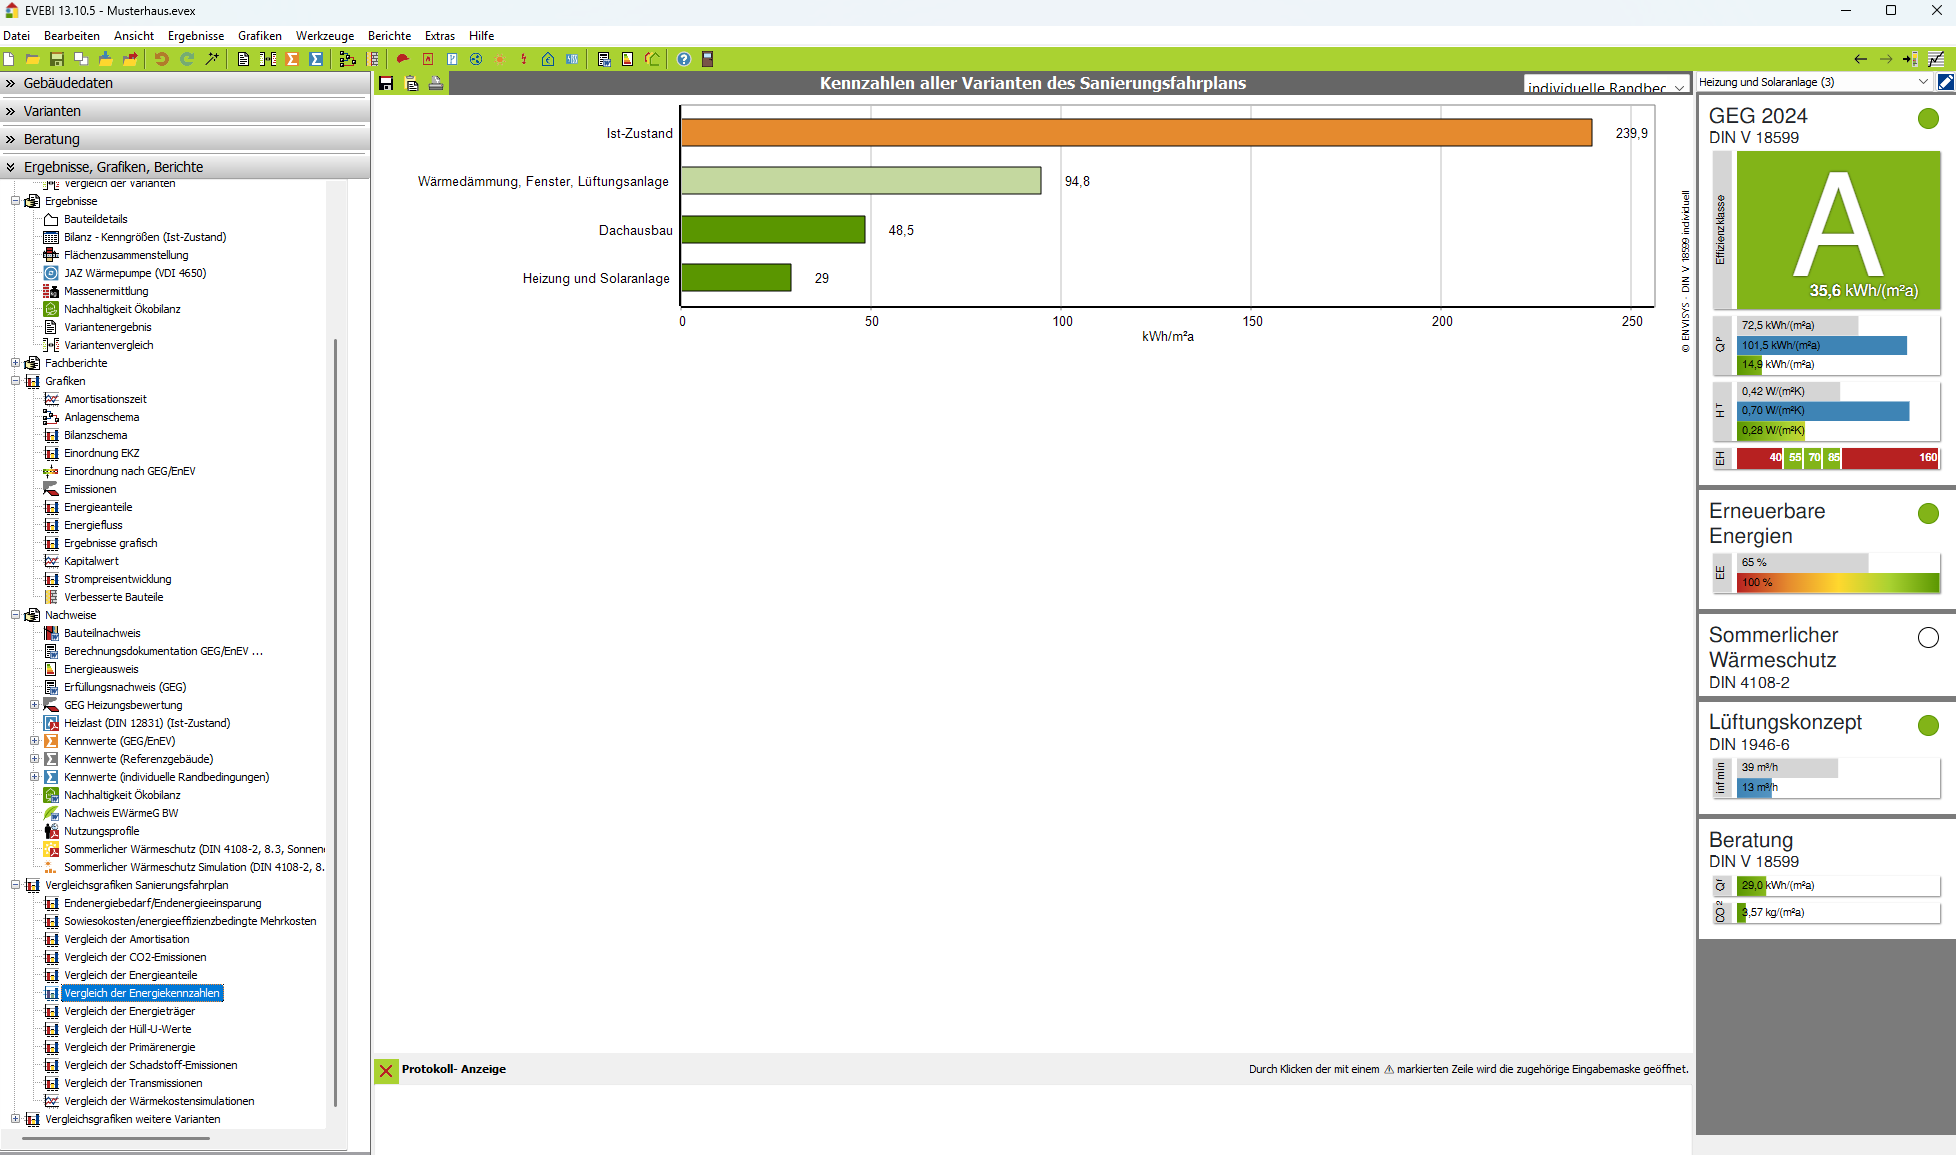Click the undo arrow icon
Image resolution: width=1956 pixels, height=1155 pixels.
[x=161, y=59]
